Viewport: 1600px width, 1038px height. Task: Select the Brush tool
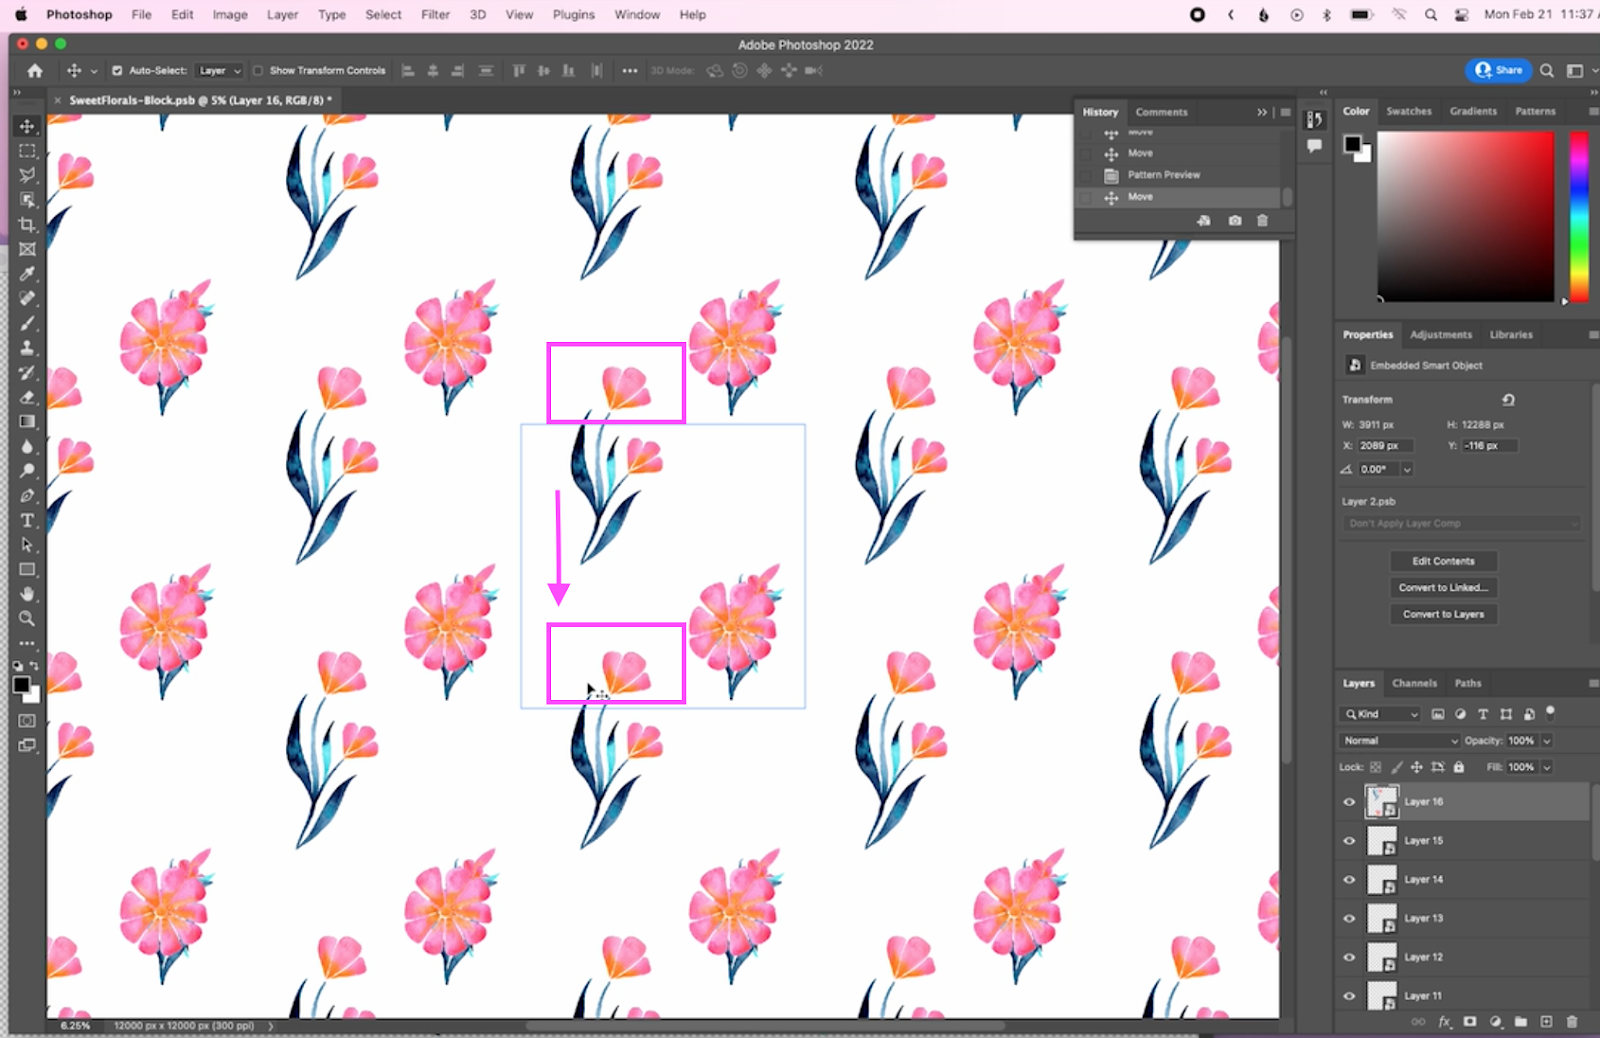[x=27, y=323]
